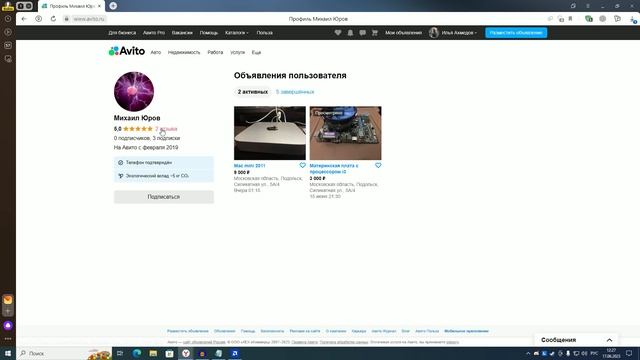Open the Каталоги dropdown menu
Viewport: 640px width, 360px height.
click(x=237, y=33)
